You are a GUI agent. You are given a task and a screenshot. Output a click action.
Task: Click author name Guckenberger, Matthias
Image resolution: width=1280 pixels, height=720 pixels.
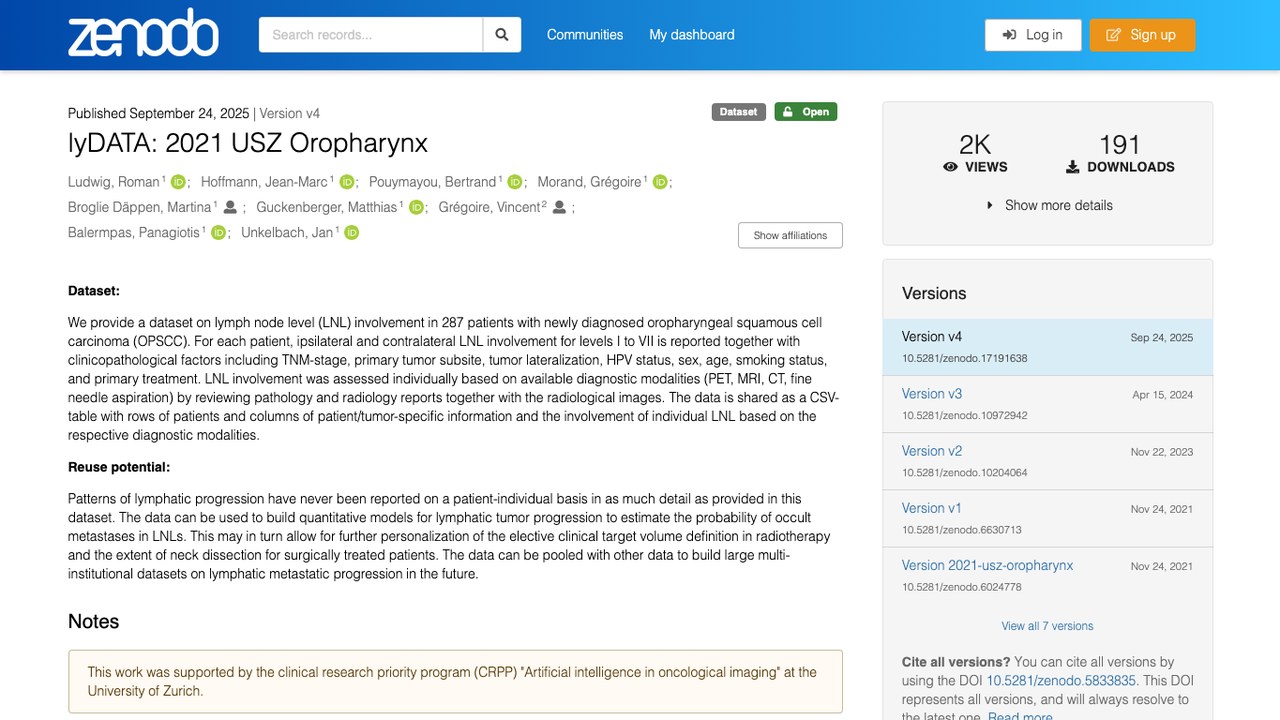click(327, 207)
